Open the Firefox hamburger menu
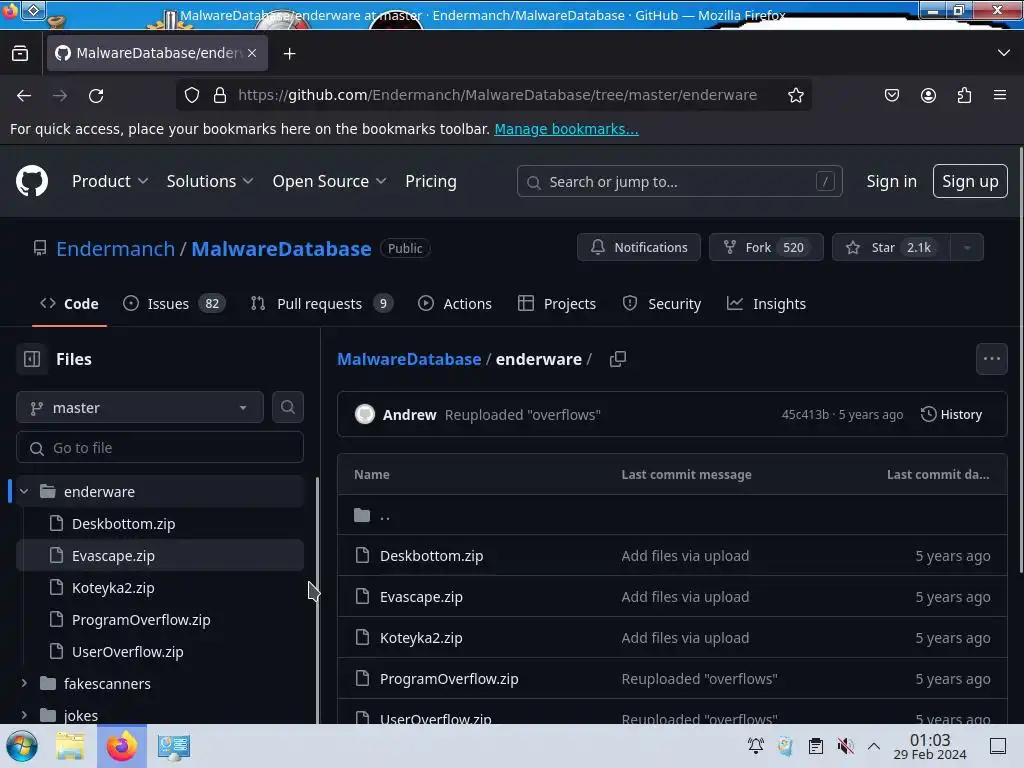The image size is (1024, 768). [x=1000, y=95]
